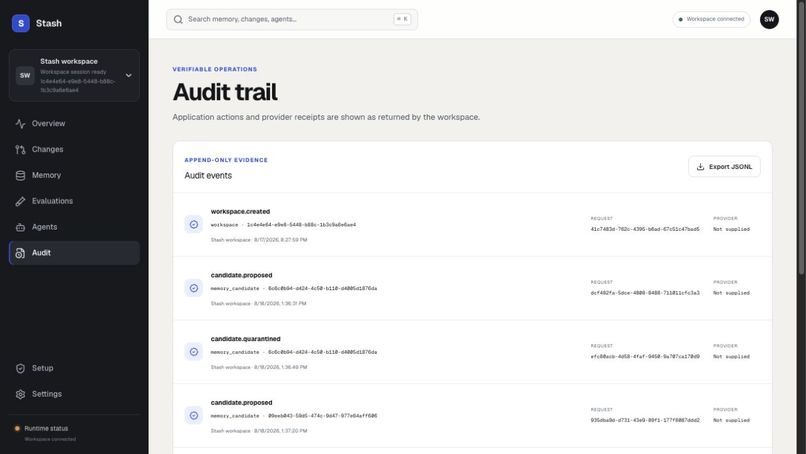Viewport: 806px width, 454px height.
Task: Click request ID starting efc80acb
Action: pyautogui.click(x=645, y=356)
